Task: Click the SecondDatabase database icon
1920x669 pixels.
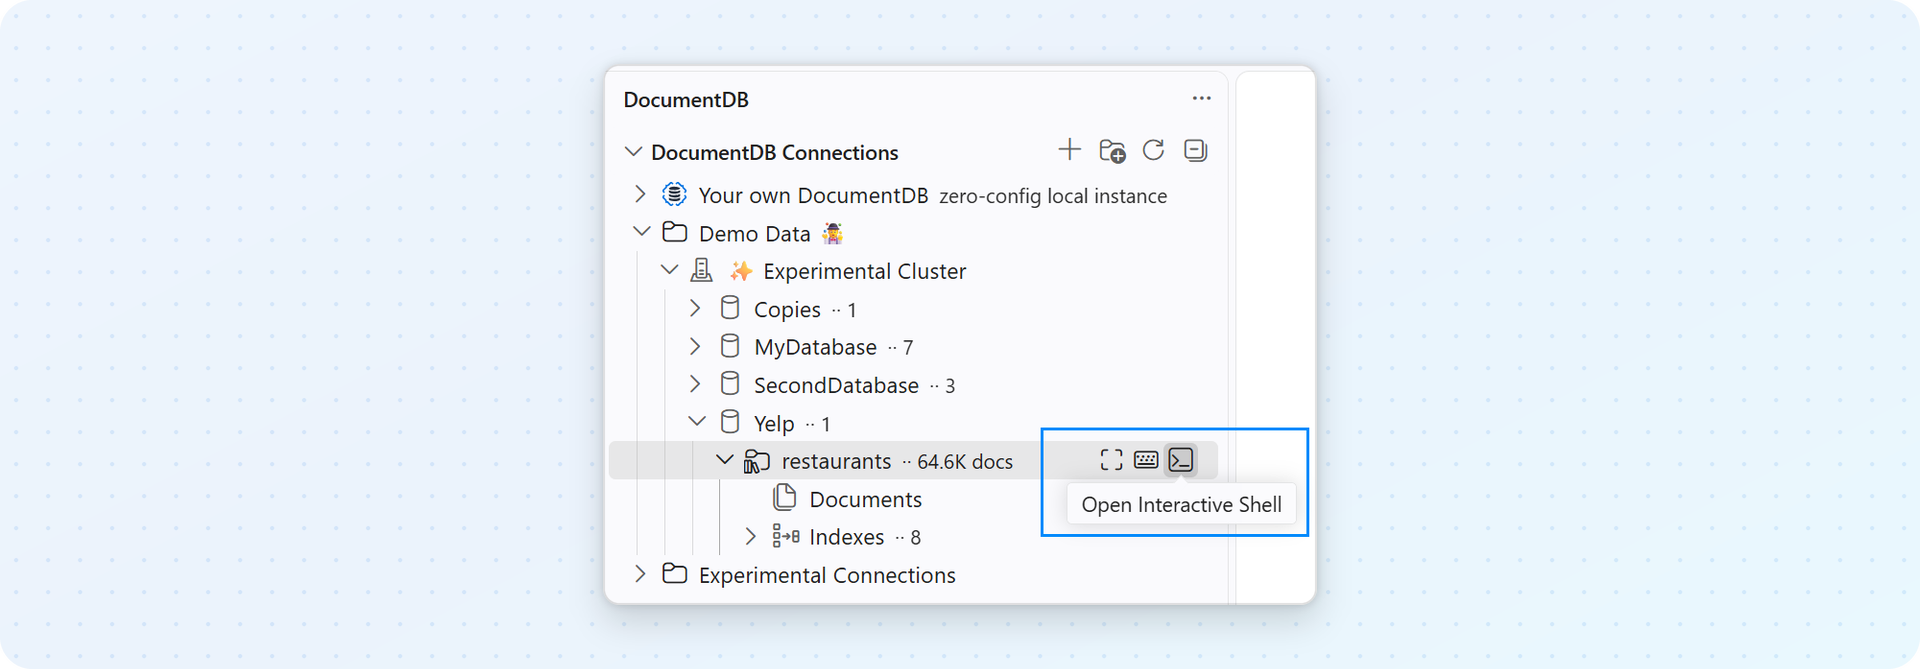Action: (730, 384)
